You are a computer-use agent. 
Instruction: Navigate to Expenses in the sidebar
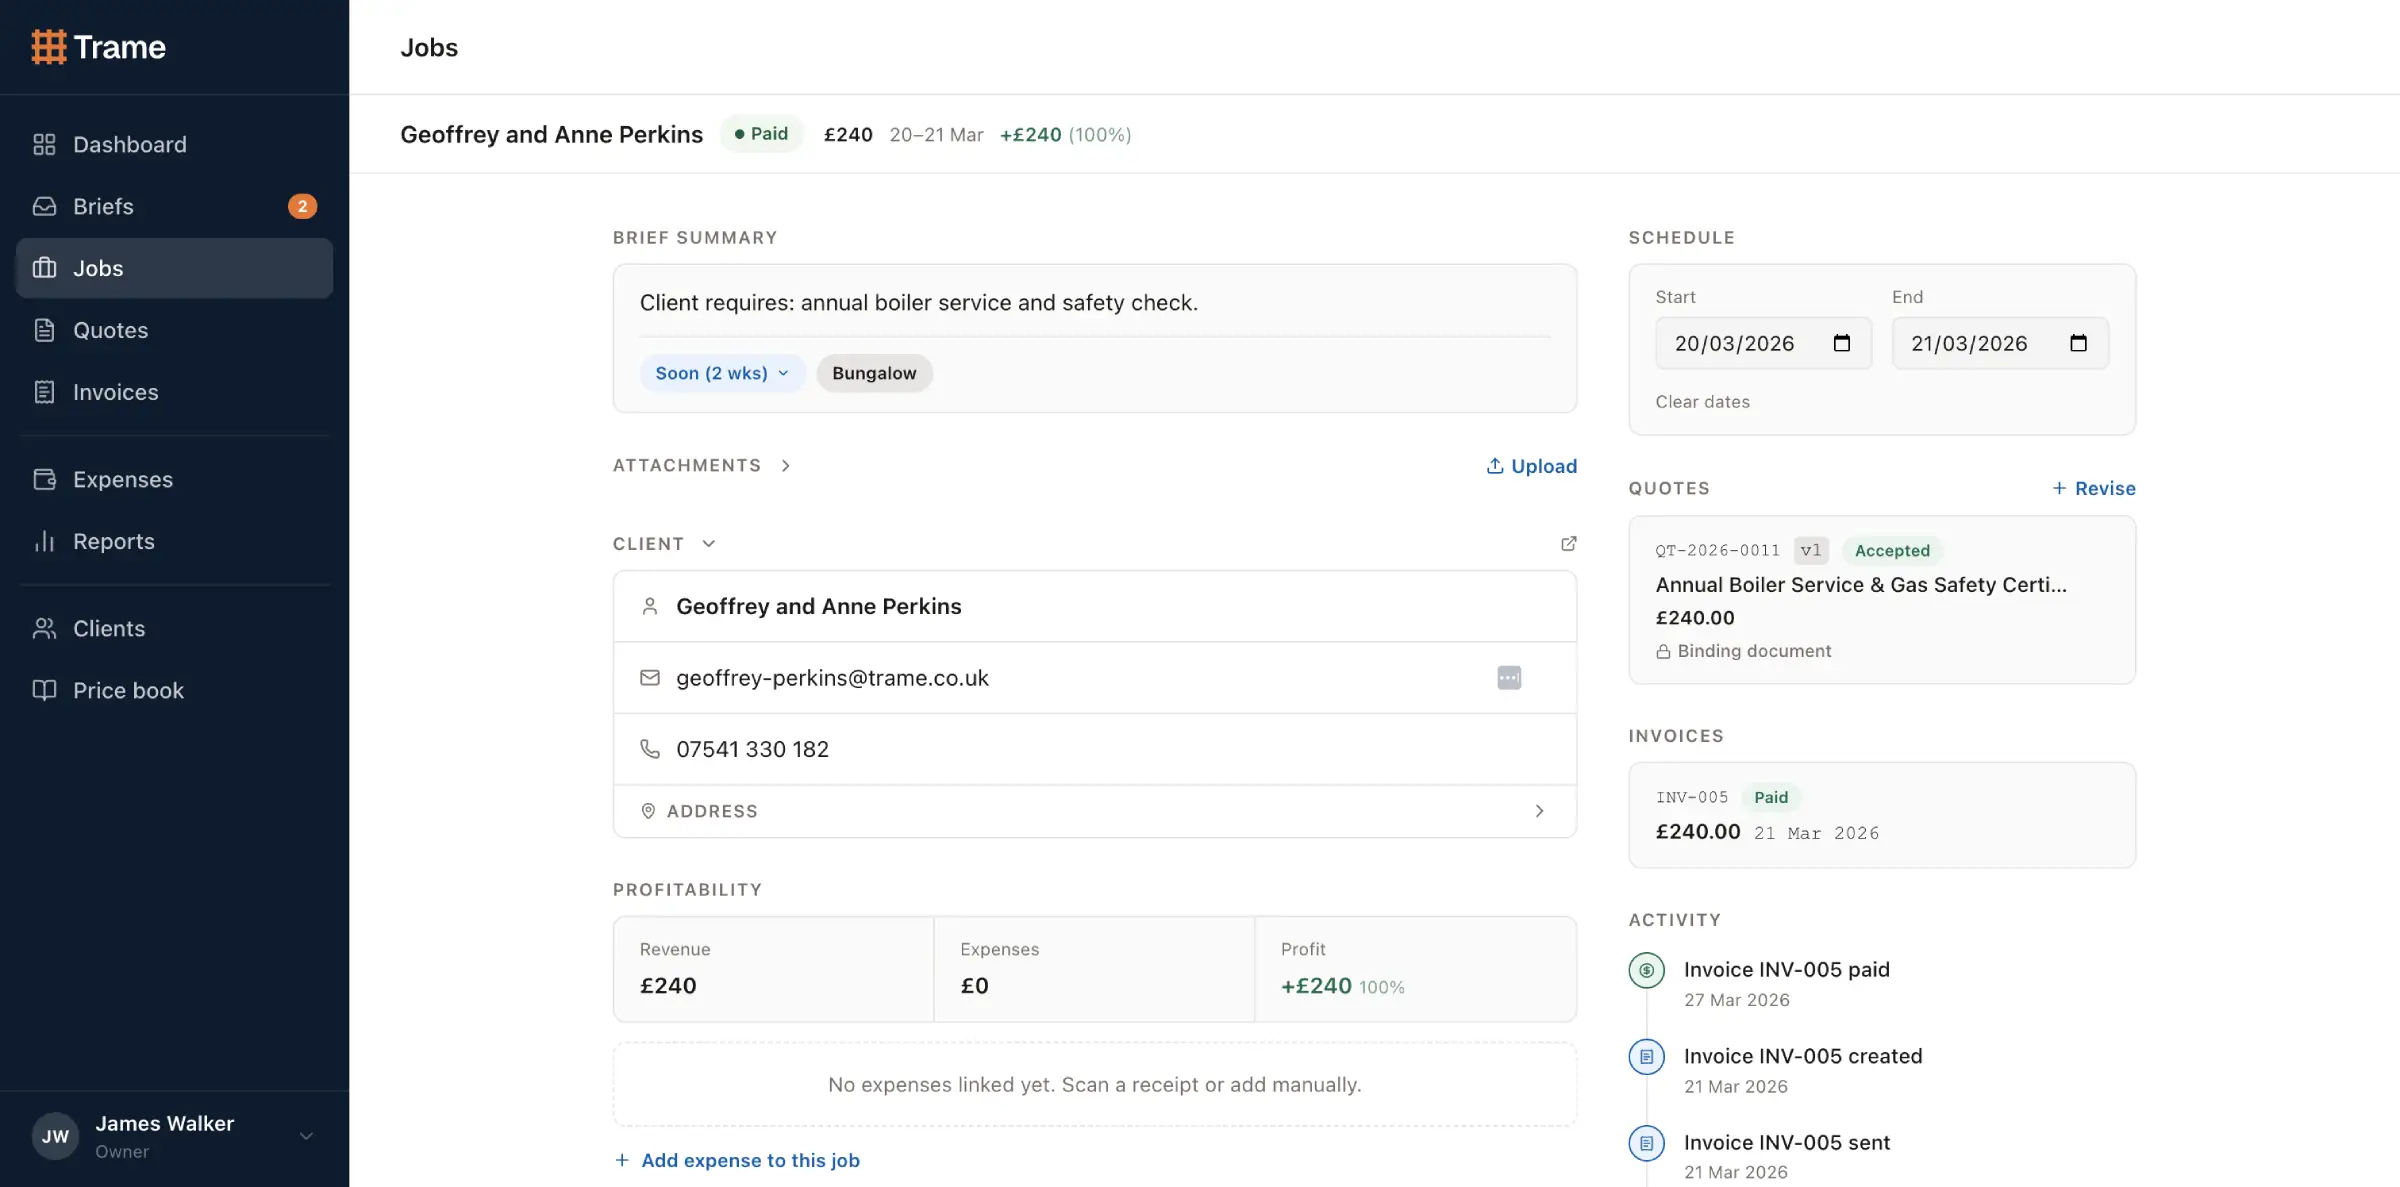tap(174, 479)
